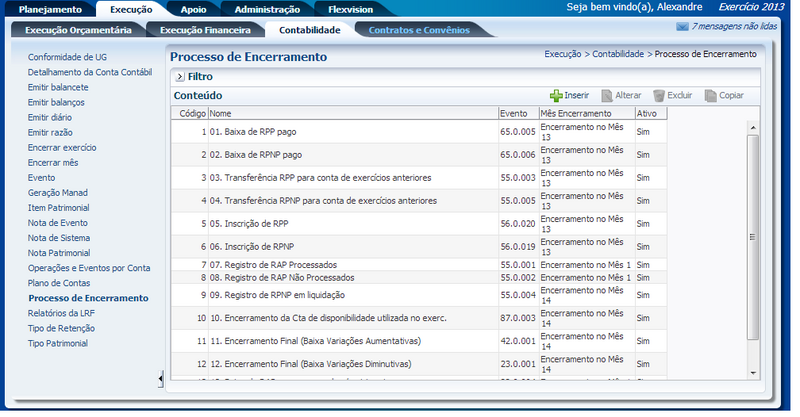Open Emitir balancete in the sidebar
The image size is (800, 417).
click(x=58, y=87)
